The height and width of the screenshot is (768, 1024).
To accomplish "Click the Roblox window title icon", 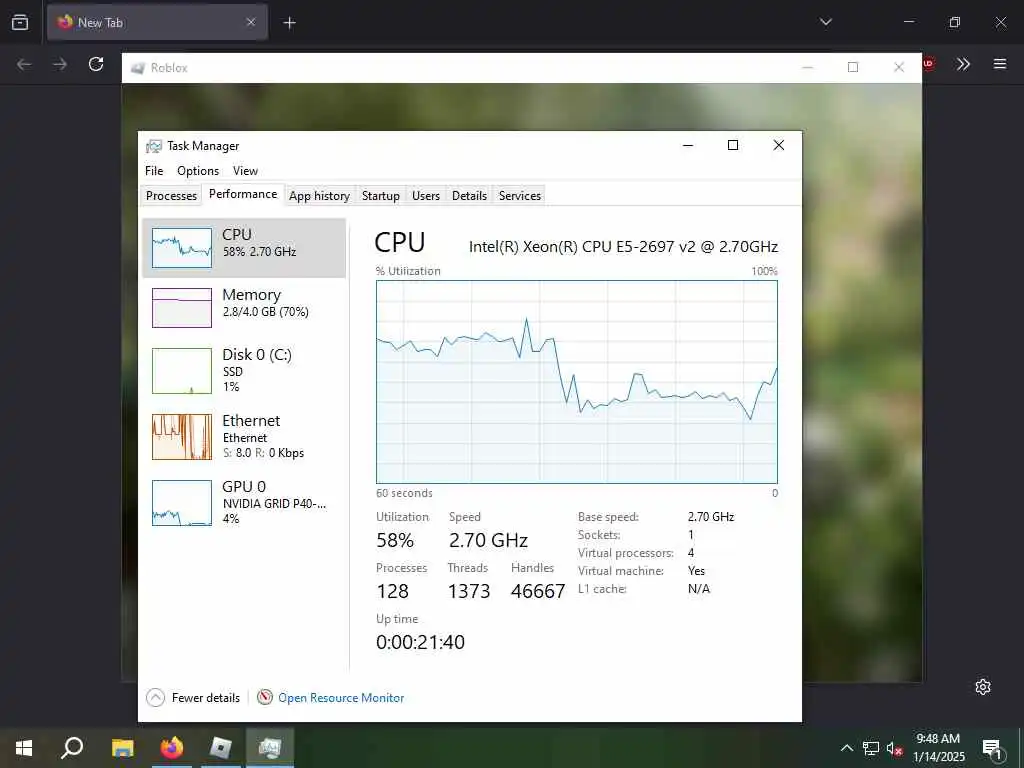I will point(137,68).
